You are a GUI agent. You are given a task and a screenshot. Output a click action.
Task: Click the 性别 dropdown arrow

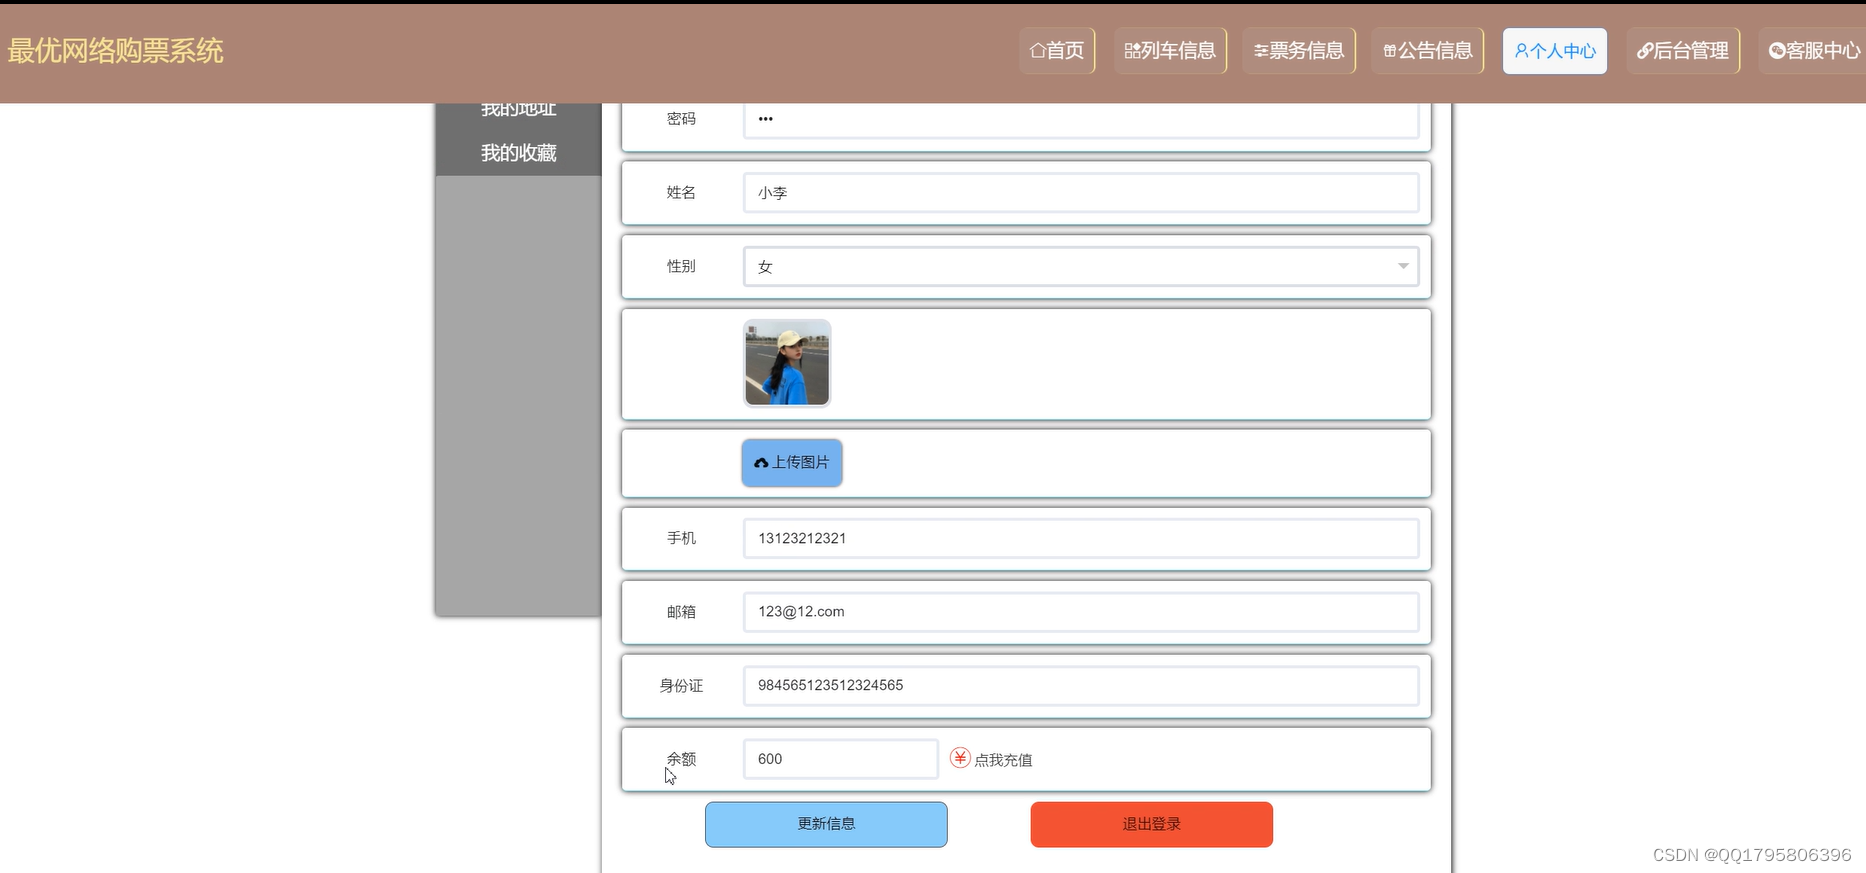tap(1403, 266)
